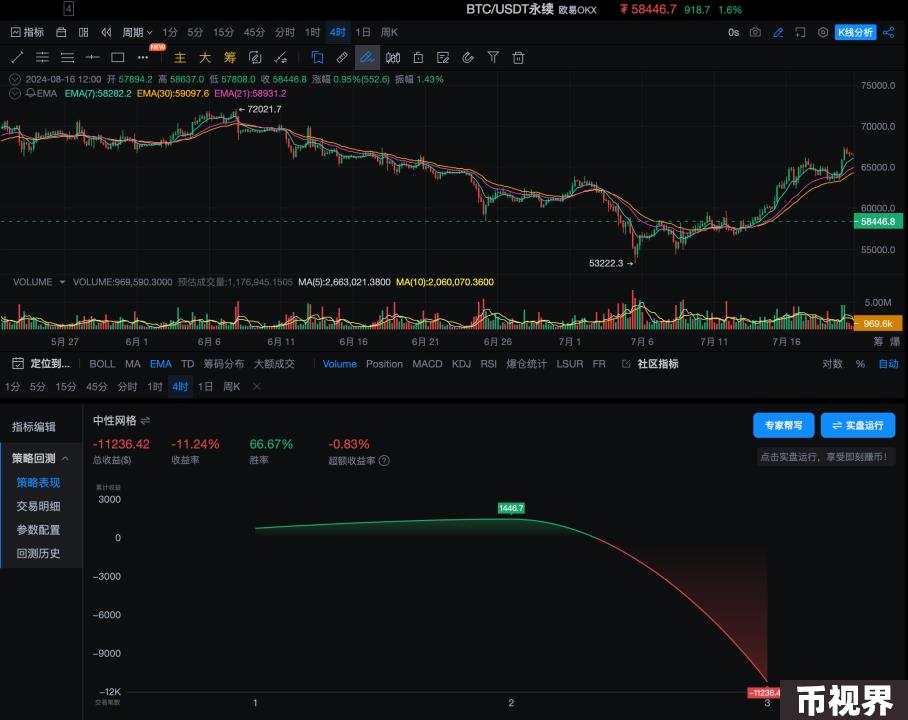908x720 pixels.
Task: Select 周K timeframe in top toolbar
Action: tap(389, 32)
